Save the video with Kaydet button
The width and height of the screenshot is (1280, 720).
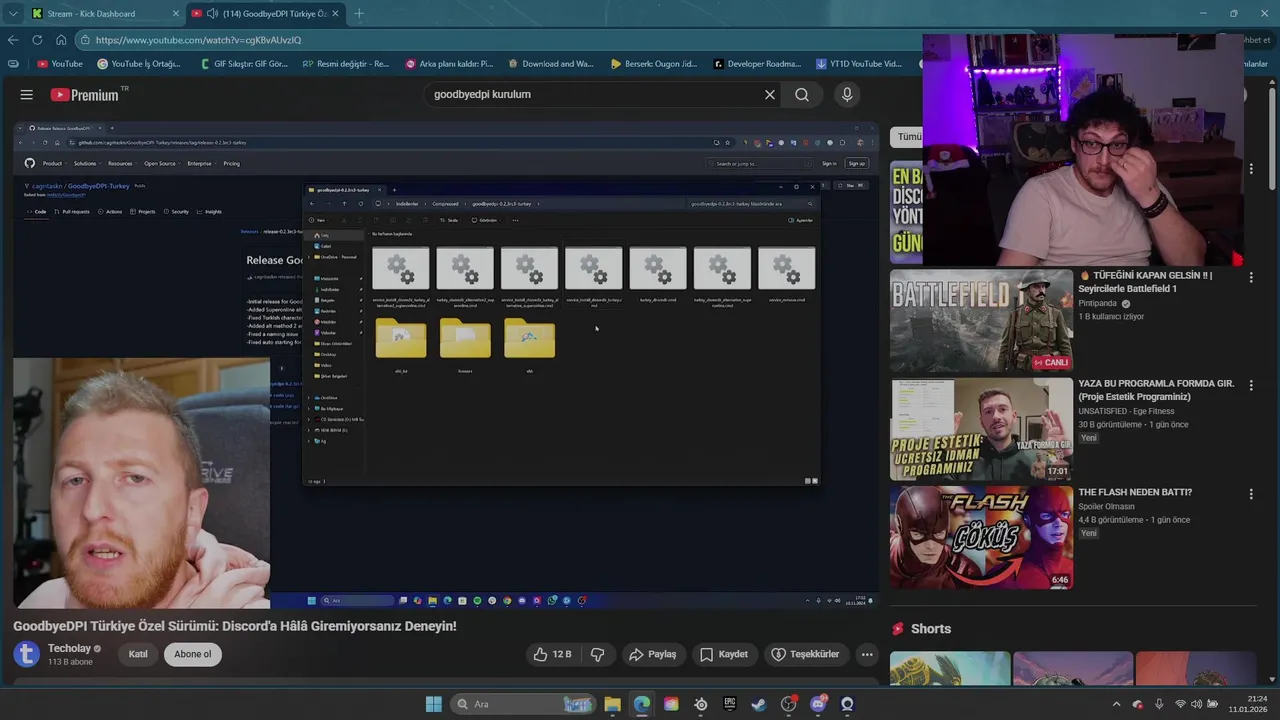coord(724,654)
